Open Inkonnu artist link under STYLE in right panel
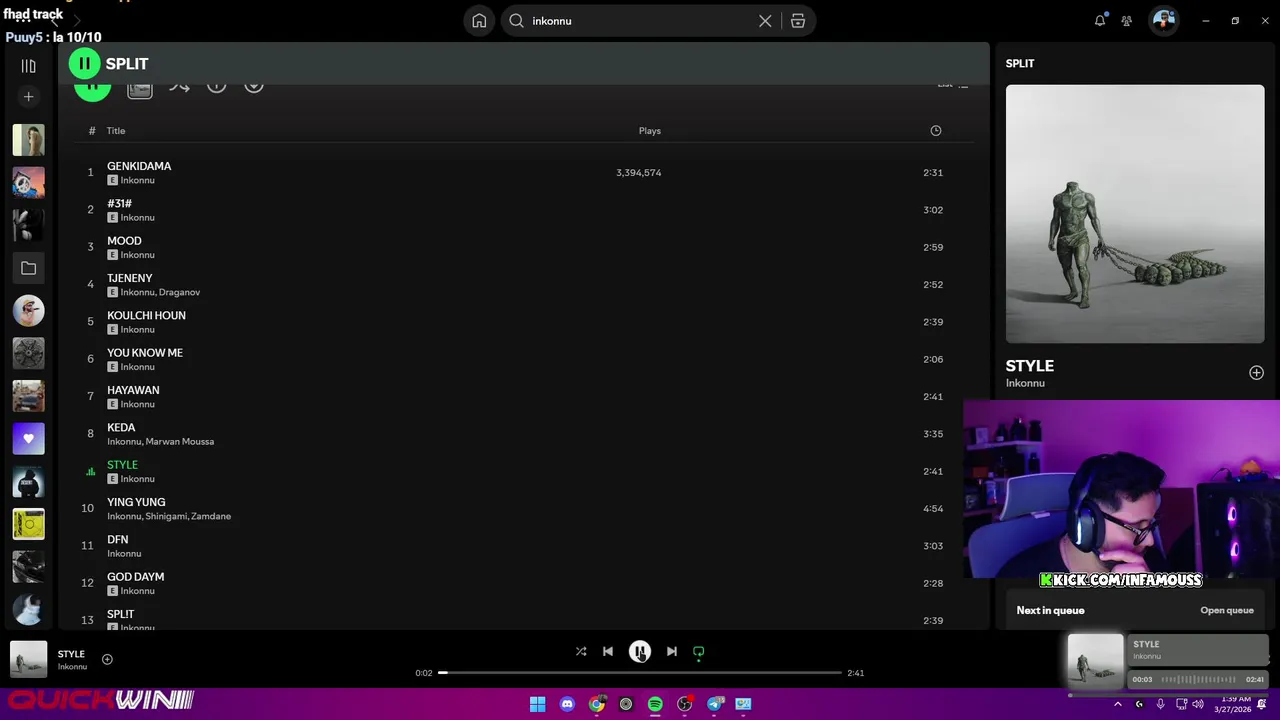Viewport: 1280px width, 720px height. pos(1025,383)
